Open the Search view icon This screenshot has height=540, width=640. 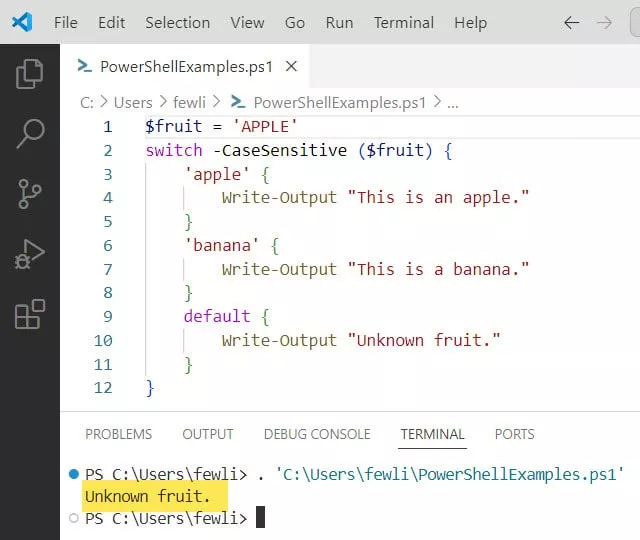[x=30, y=133]
